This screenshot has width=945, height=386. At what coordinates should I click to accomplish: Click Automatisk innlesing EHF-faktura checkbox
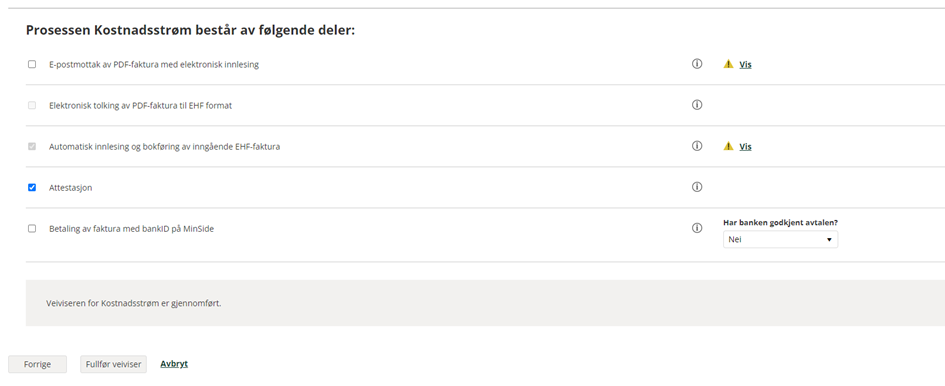tap(32, 147)
